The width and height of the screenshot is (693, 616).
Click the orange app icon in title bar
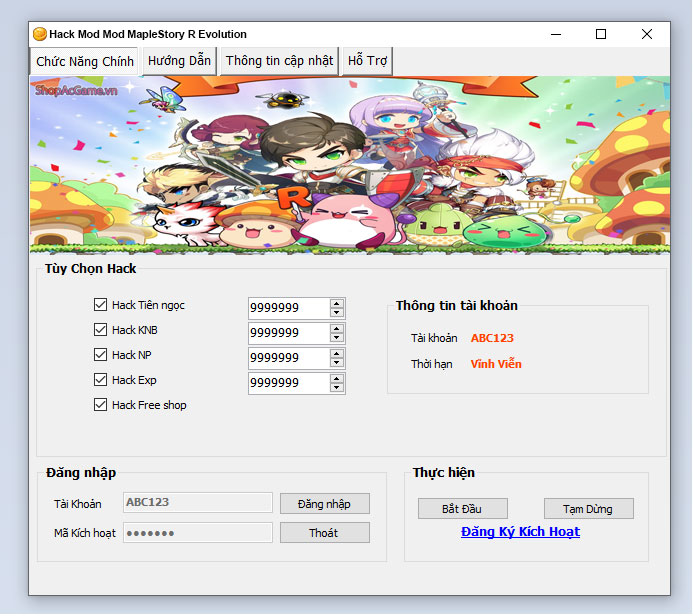point(40,34)
